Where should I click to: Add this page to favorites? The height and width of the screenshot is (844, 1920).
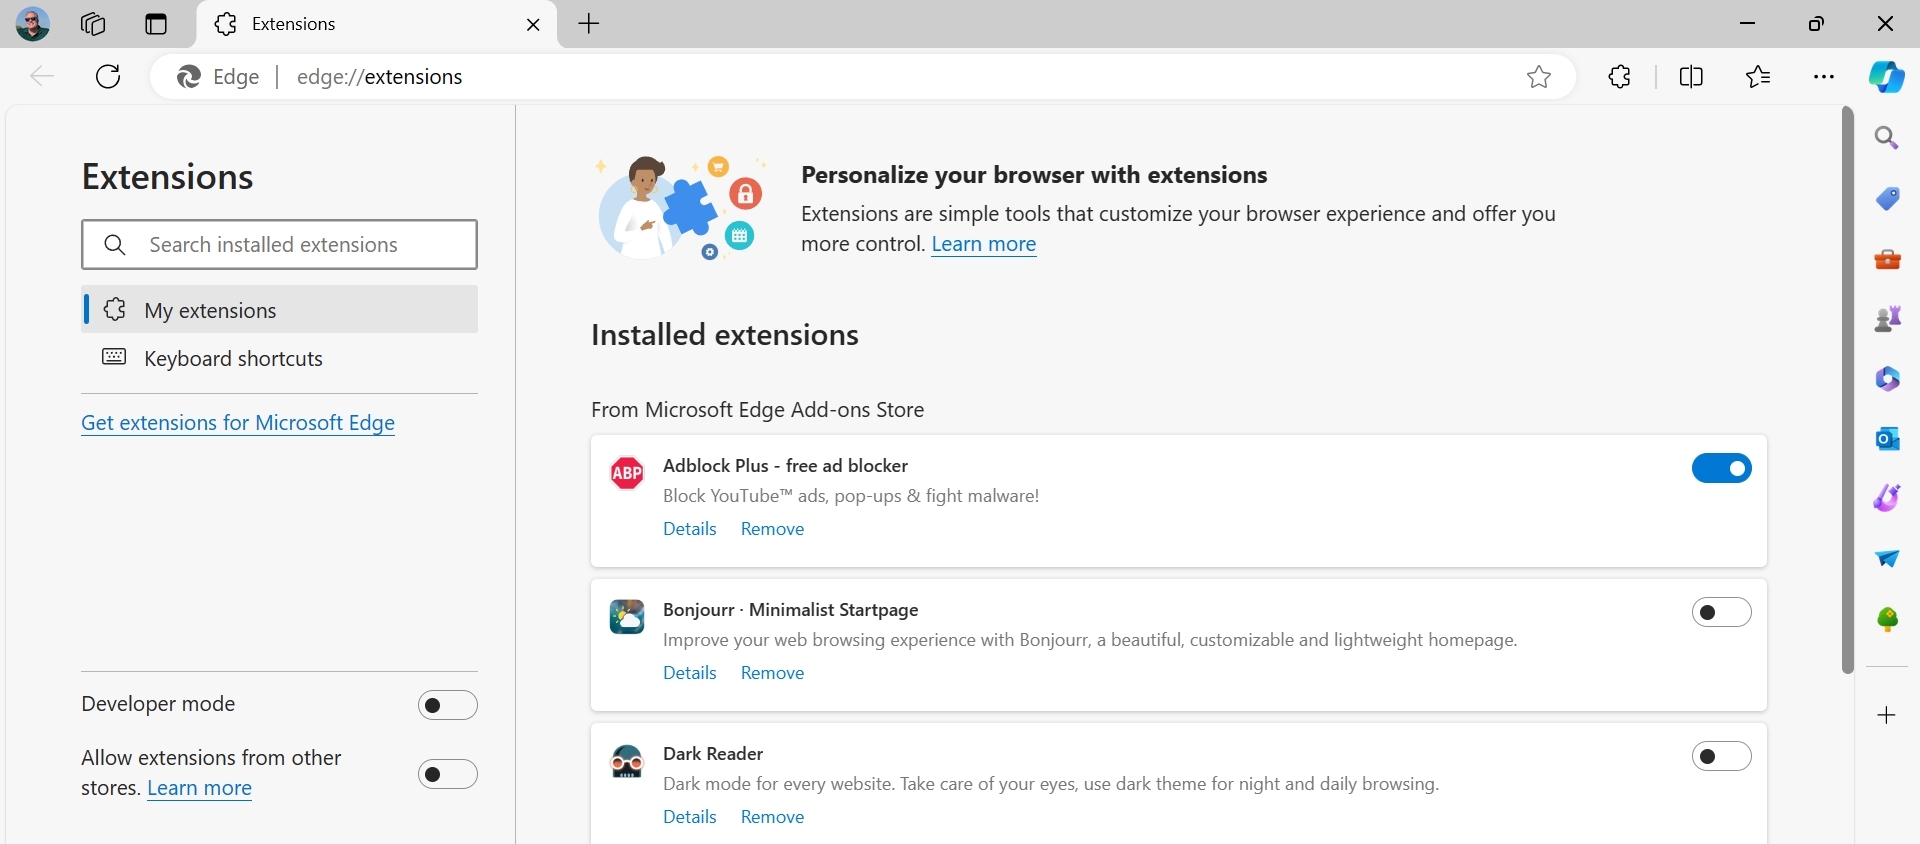tap(1539, 77)
